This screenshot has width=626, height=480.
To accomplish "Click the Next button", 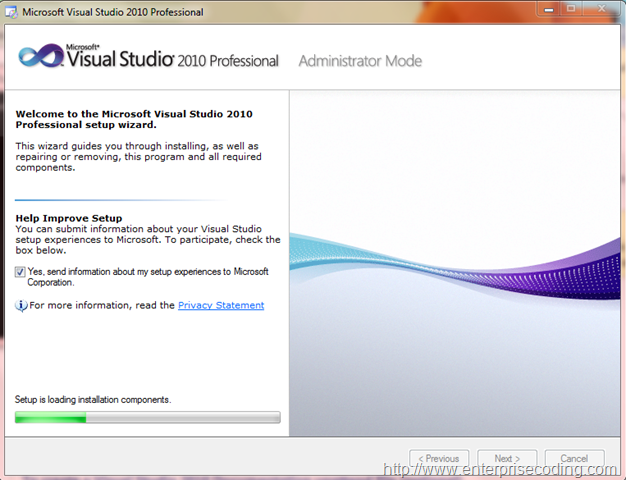I will click(x=507, y=458).
